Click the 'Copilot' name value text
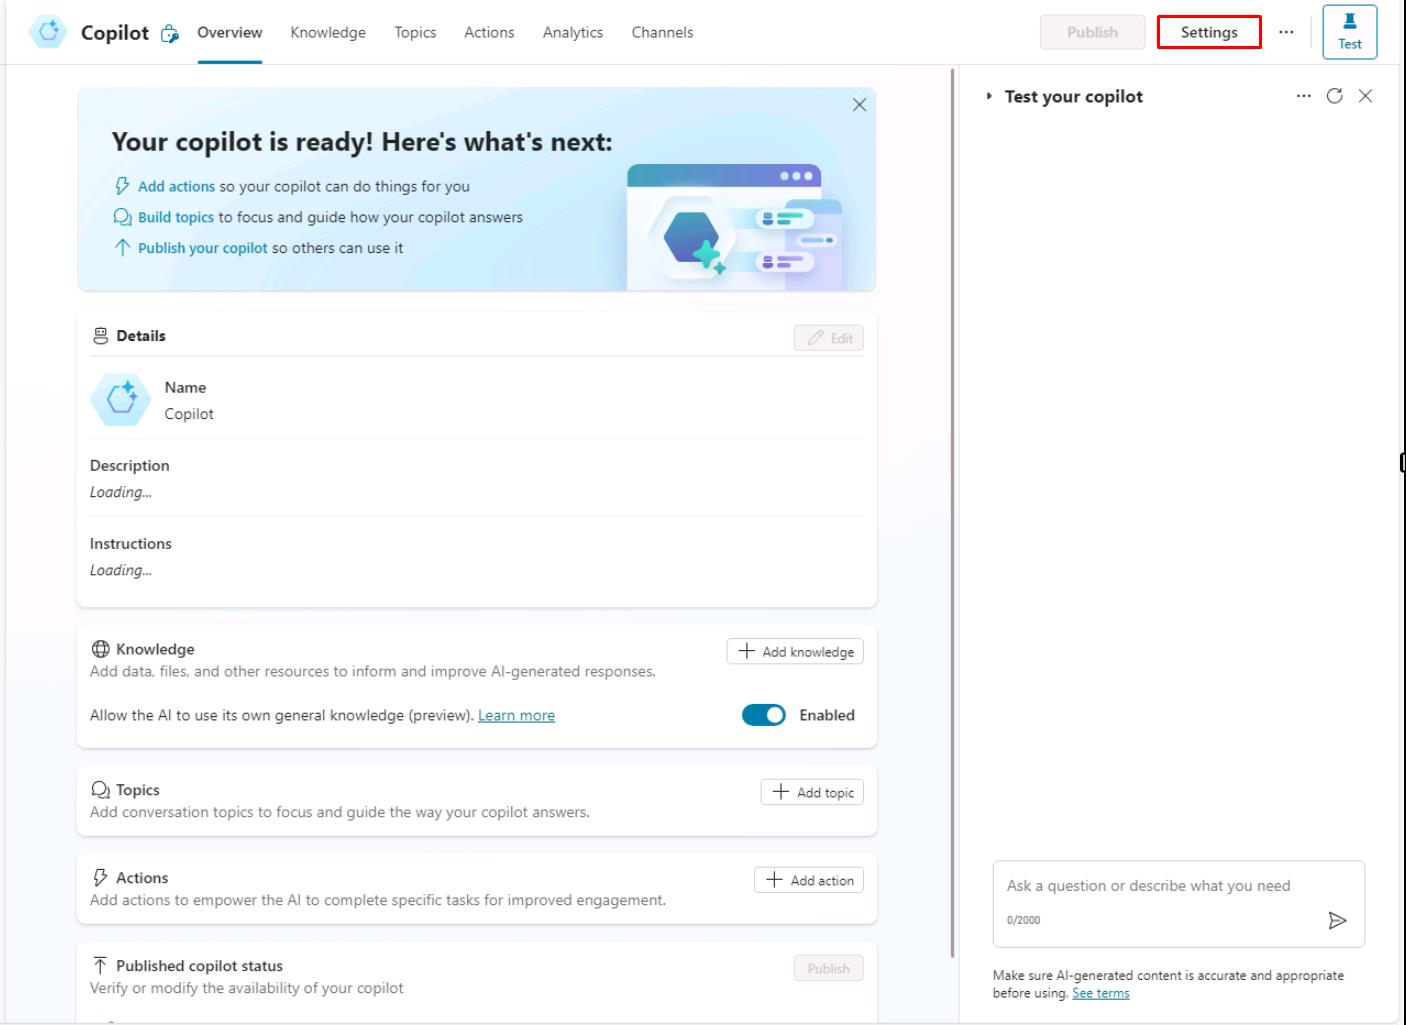Viewport: 1406px width, 1025px height. [x=189, y=414]
